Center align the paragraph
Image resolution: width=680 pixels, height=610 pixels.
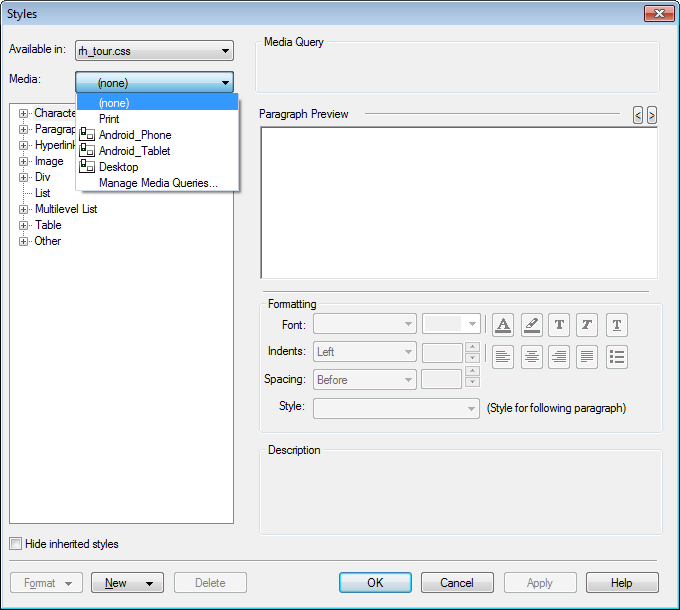[531, 357]
